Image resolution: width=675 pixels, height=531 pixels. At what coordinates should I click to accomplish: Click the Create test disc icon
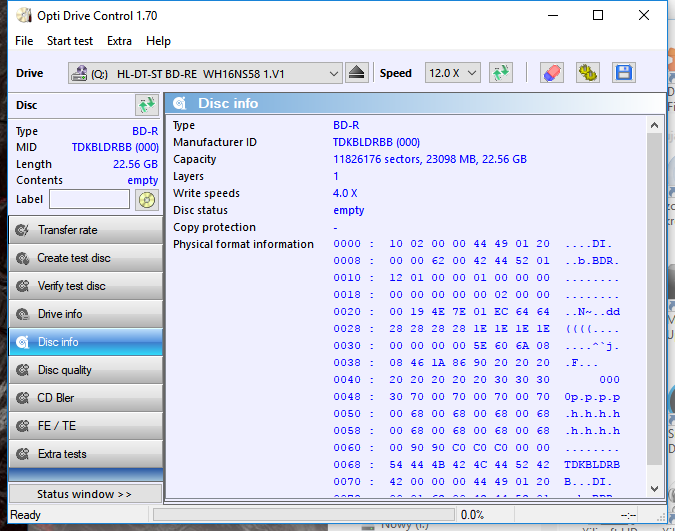pyautogui.click(x=22, y=258)
